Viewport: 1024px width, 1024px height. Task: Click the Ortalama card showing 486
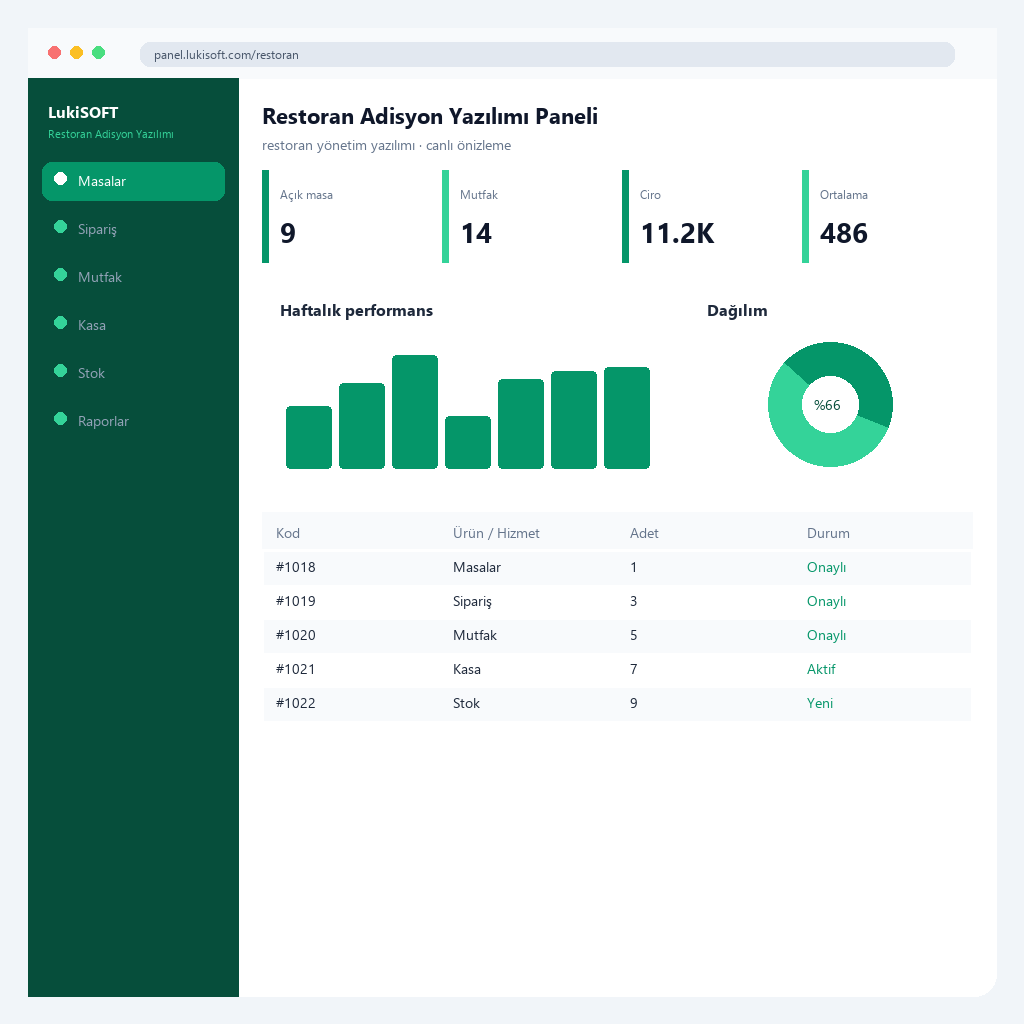[884, 217]
